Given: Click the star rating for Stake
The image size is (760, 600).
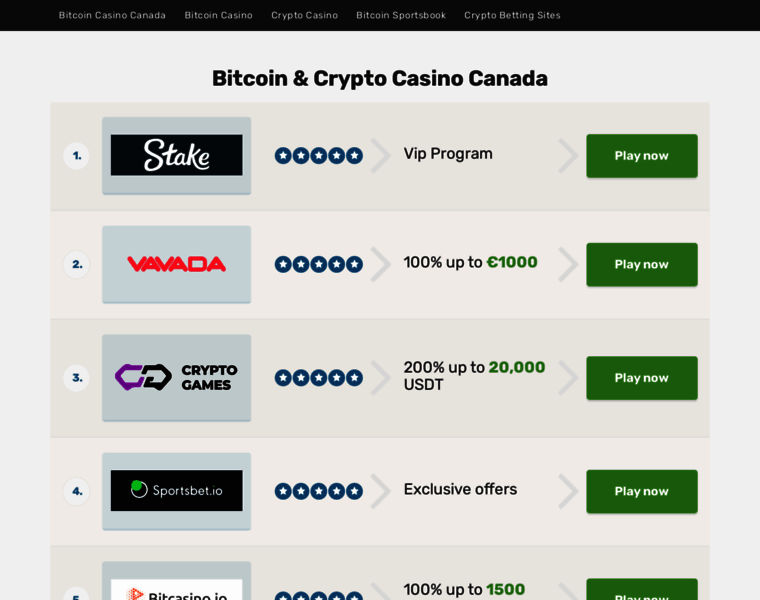Looking at the screenshot, I should (318, 156).
